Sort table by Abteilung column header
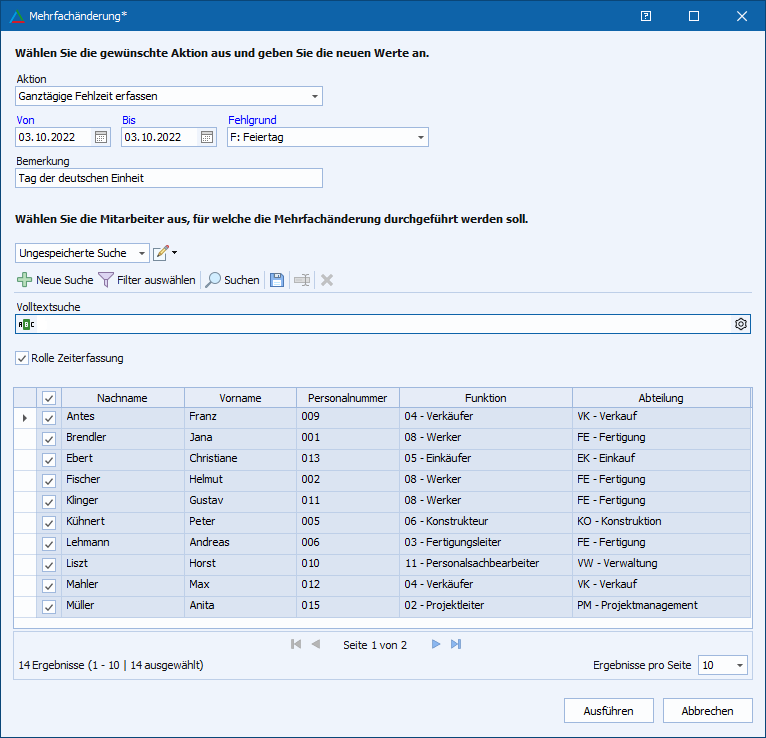Image resolution: width=766 pixels, height=738 pixels. pyautogui.click(x=660, y=398)
